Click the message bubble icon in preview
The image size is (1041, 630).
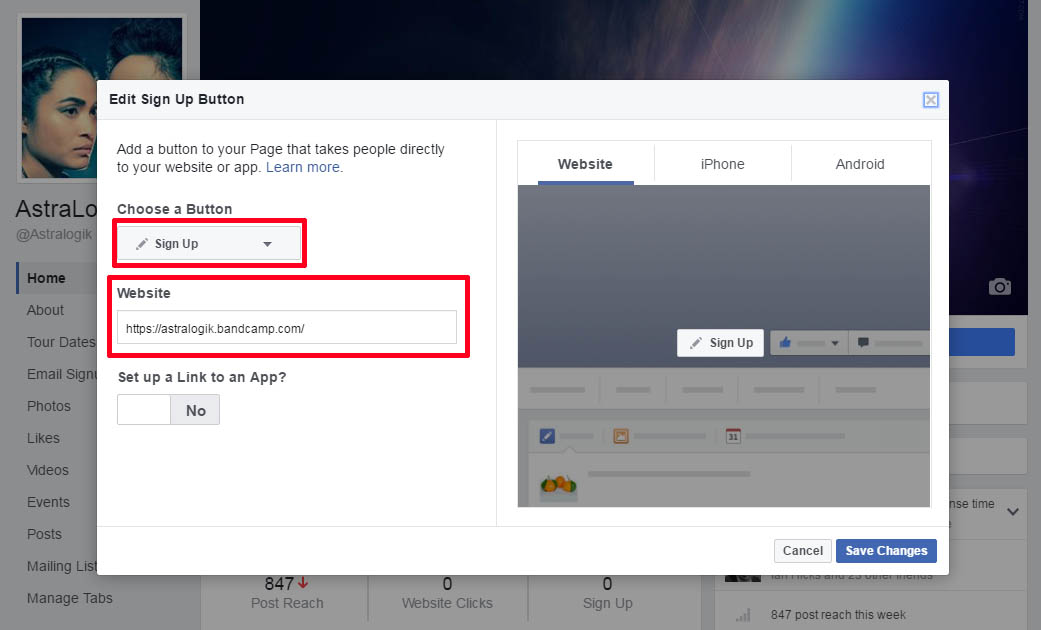[x=863, y=343]
